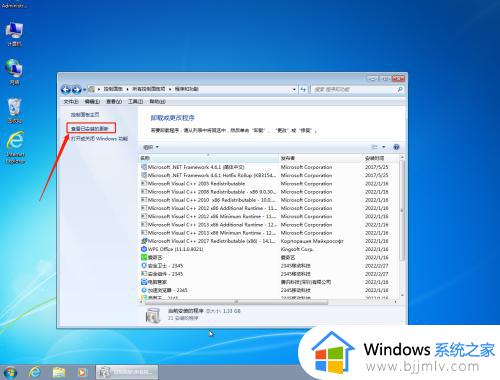Click the blue help icon
The image size is (500, 380).
396,147
